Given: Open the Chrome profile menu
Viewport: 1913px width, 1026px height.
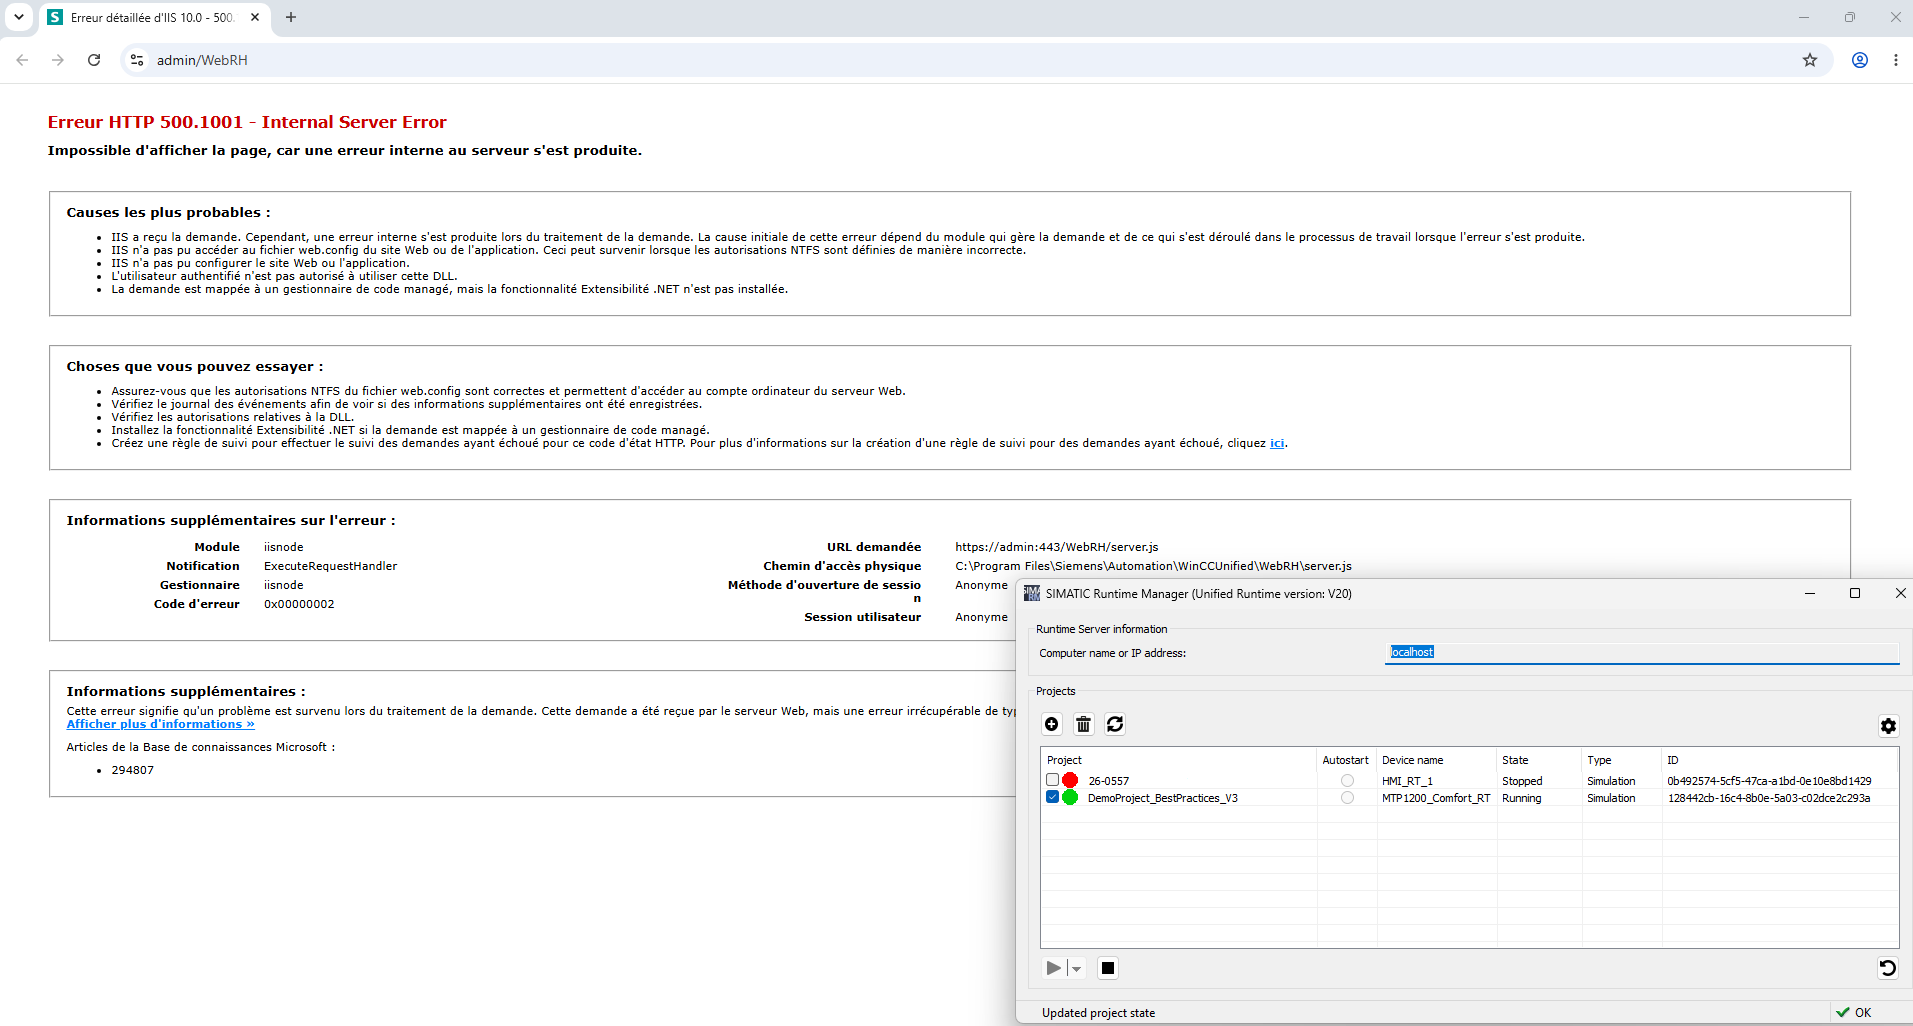Looking at the screenshot, I should (x=1860, y=60).
